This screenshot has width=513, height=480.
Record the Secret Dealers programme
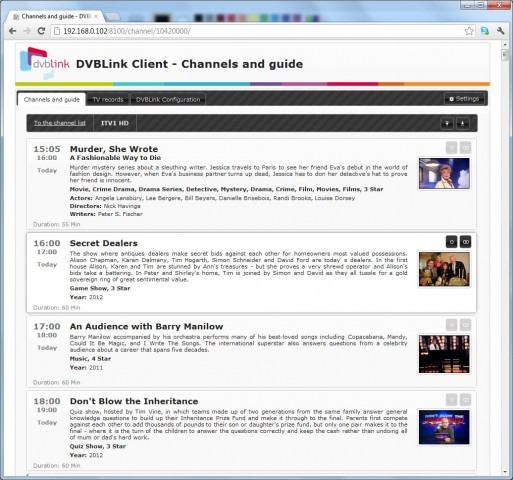(451, 242)
